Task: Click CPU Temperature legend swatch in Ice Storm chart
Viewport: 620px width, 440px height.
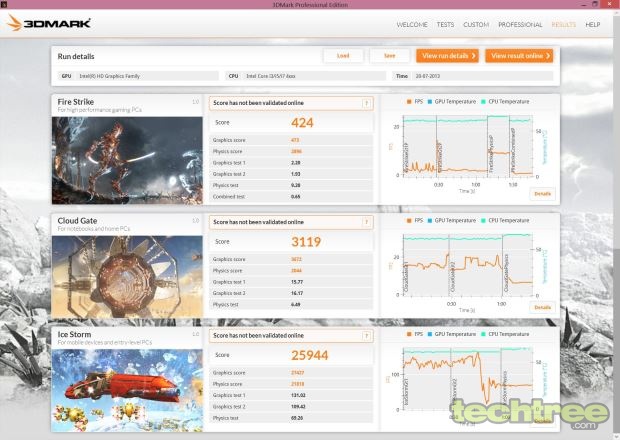Action: click(483, 334)
